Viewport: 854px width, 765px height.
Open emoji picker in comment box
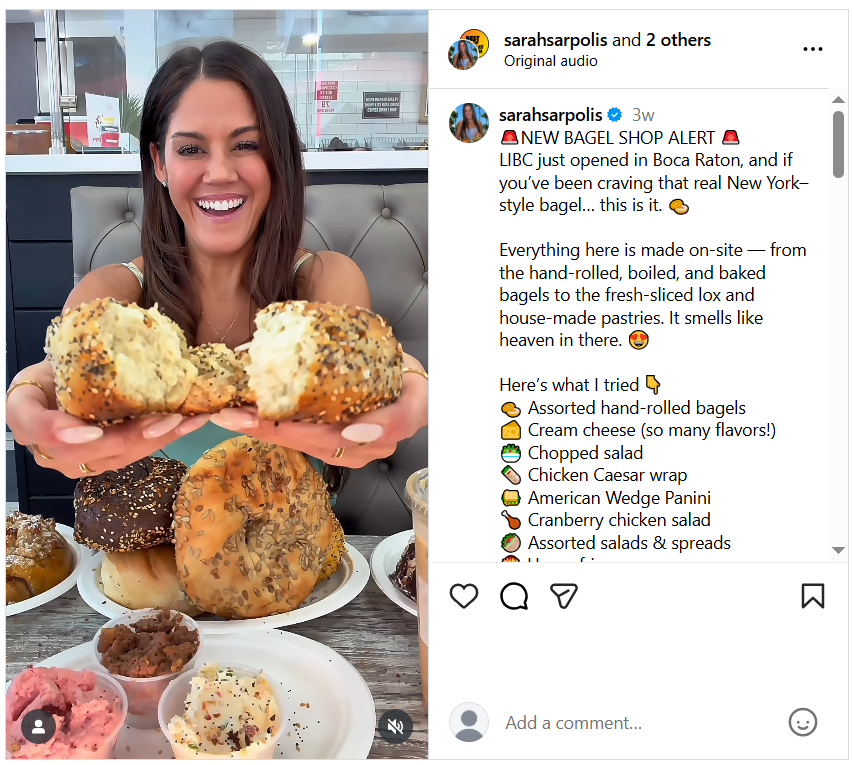coord(803,723)
